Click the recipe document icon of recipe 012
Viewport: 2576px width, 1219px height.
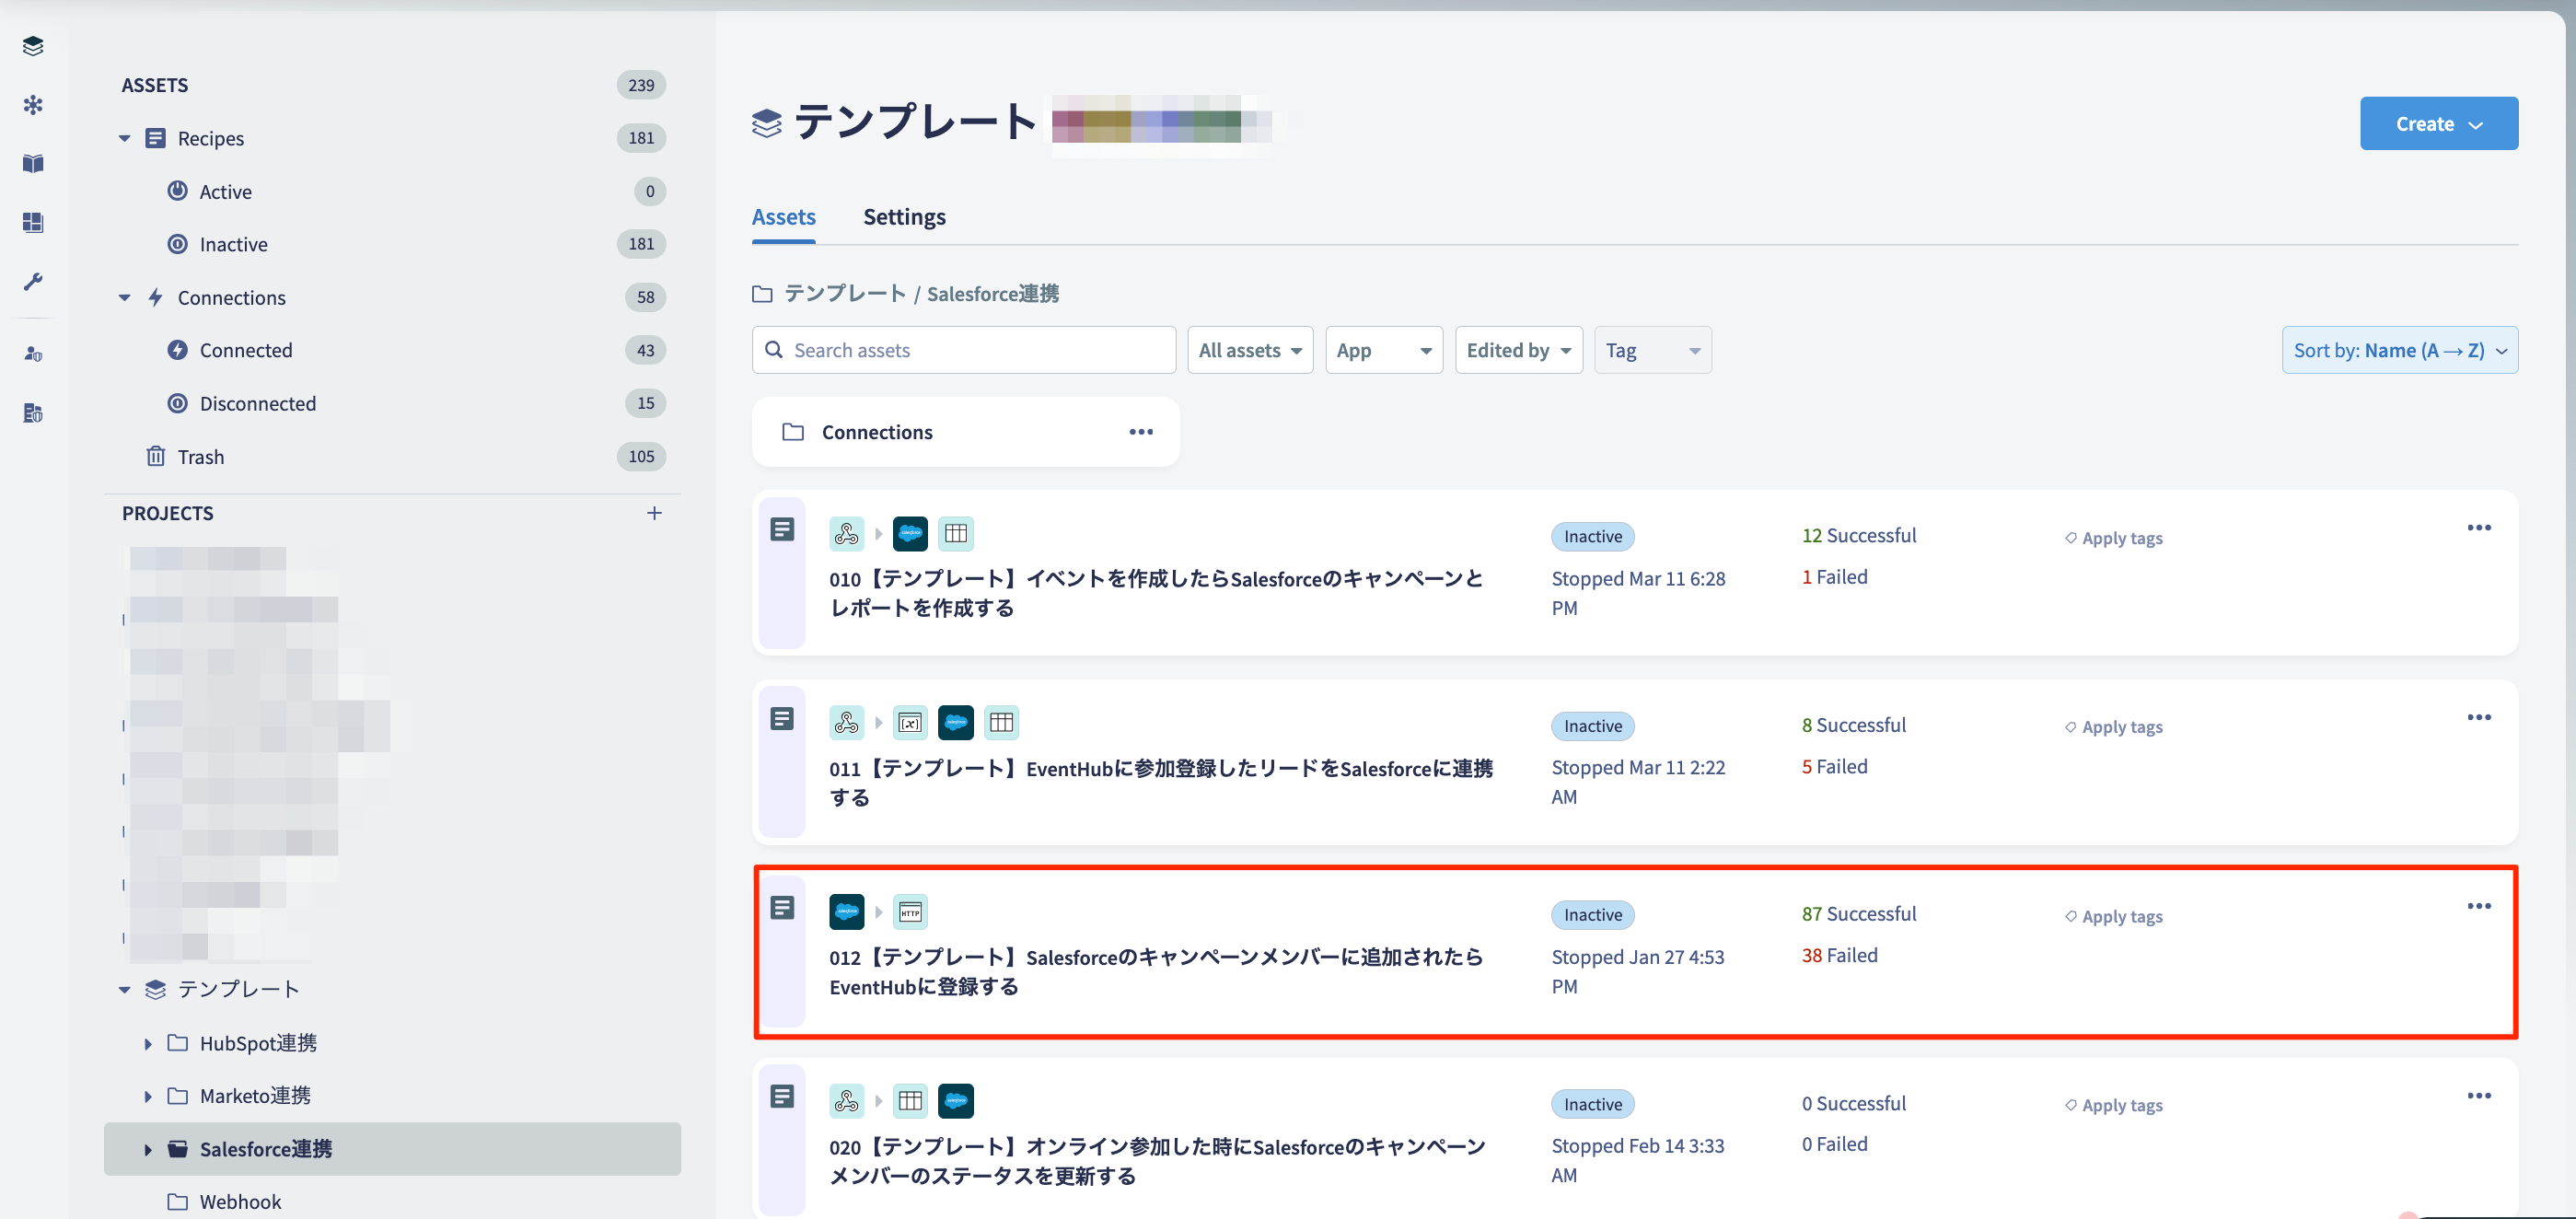[x=782, y=908]
